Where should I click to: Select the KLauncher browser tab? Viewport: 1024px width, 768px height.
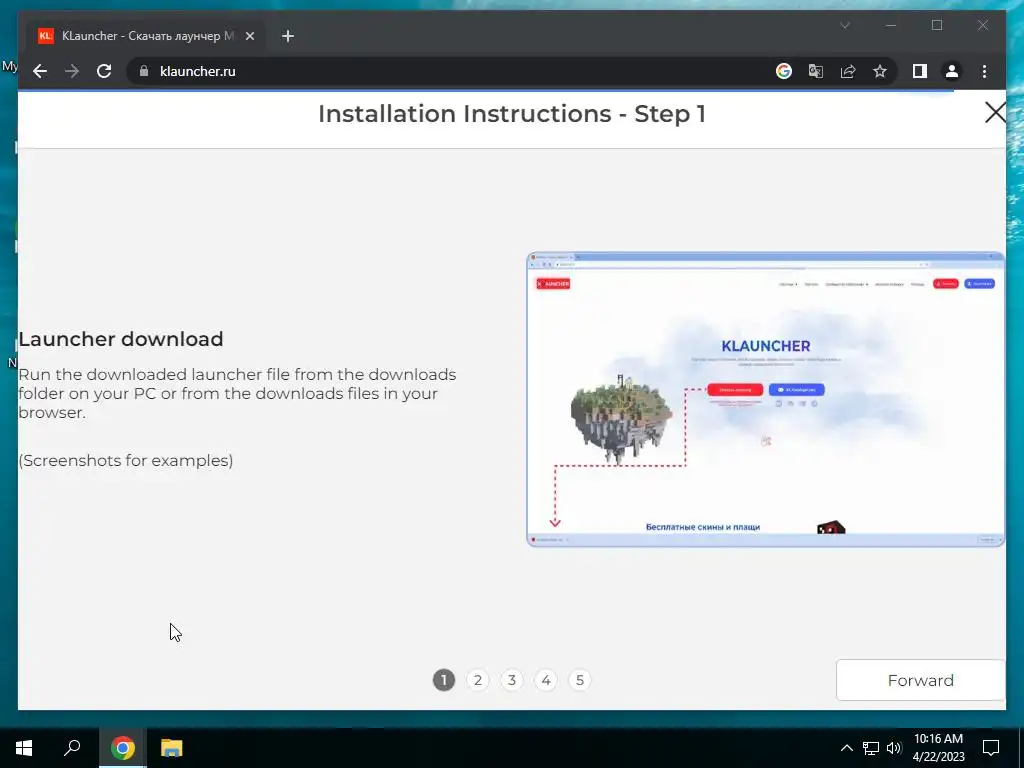click(x=146, y=36)
